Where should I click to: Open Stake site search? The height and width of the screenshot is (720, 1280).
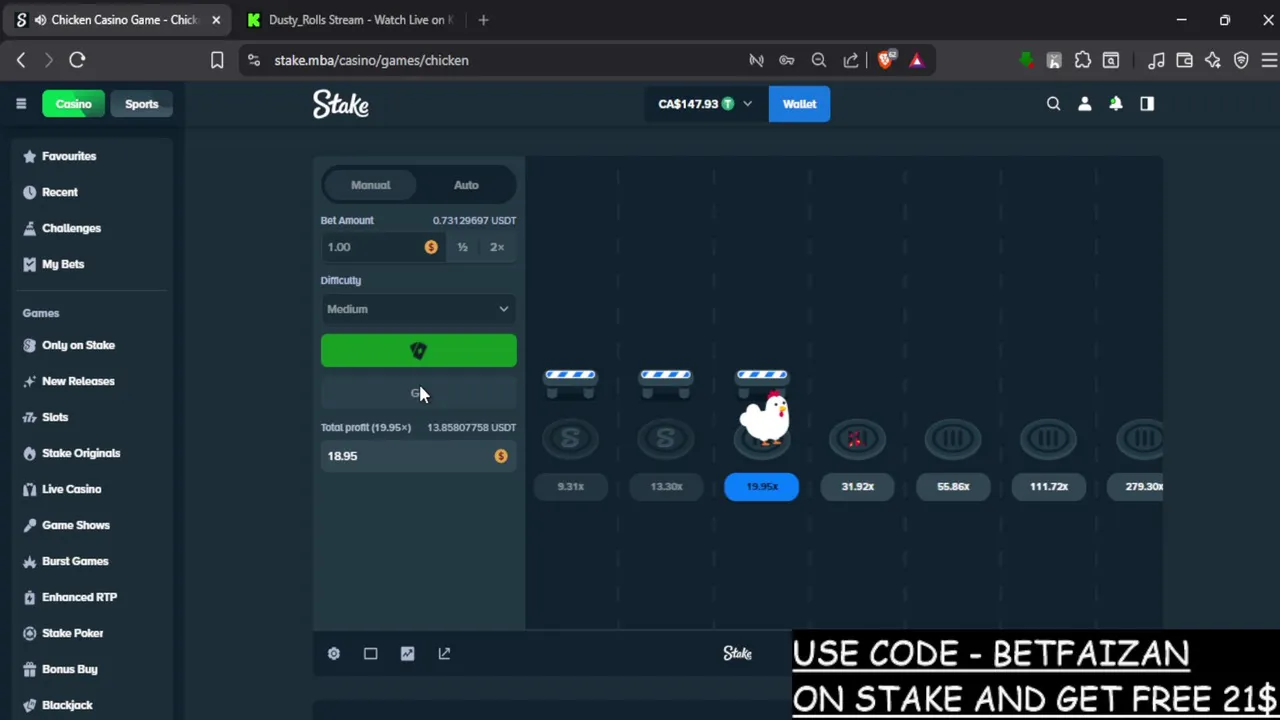click(x=1053, y=104)
